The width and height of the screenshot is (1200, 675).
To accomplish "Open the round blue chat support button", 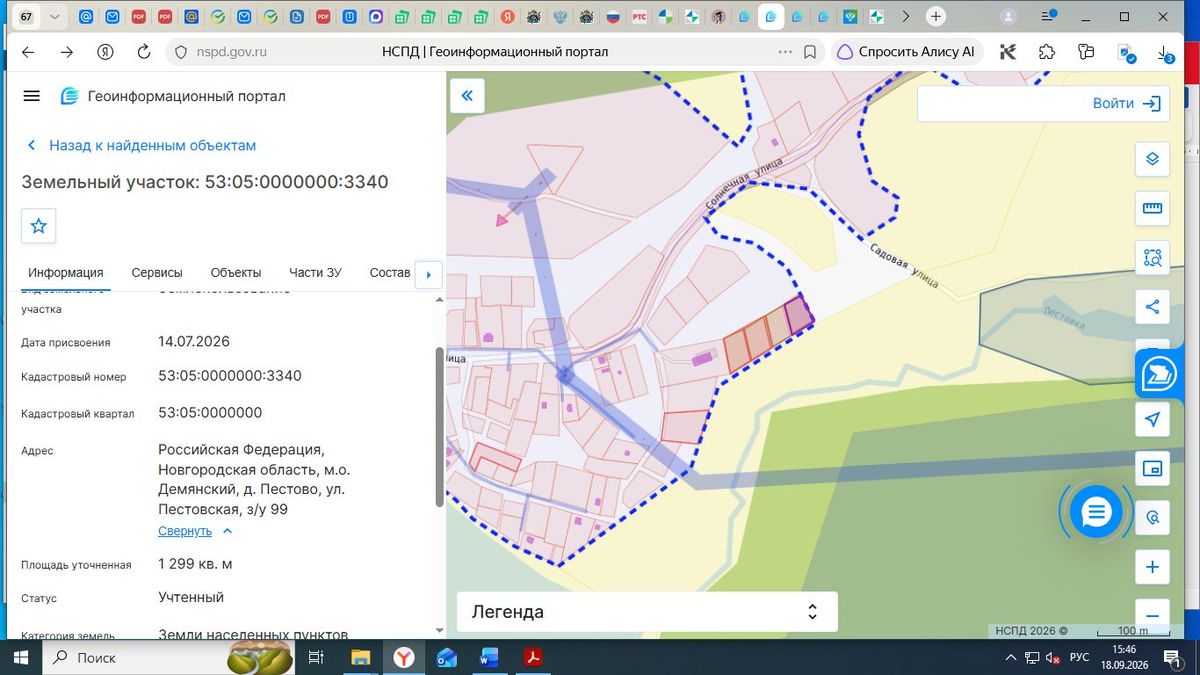I will point(1096,512).
